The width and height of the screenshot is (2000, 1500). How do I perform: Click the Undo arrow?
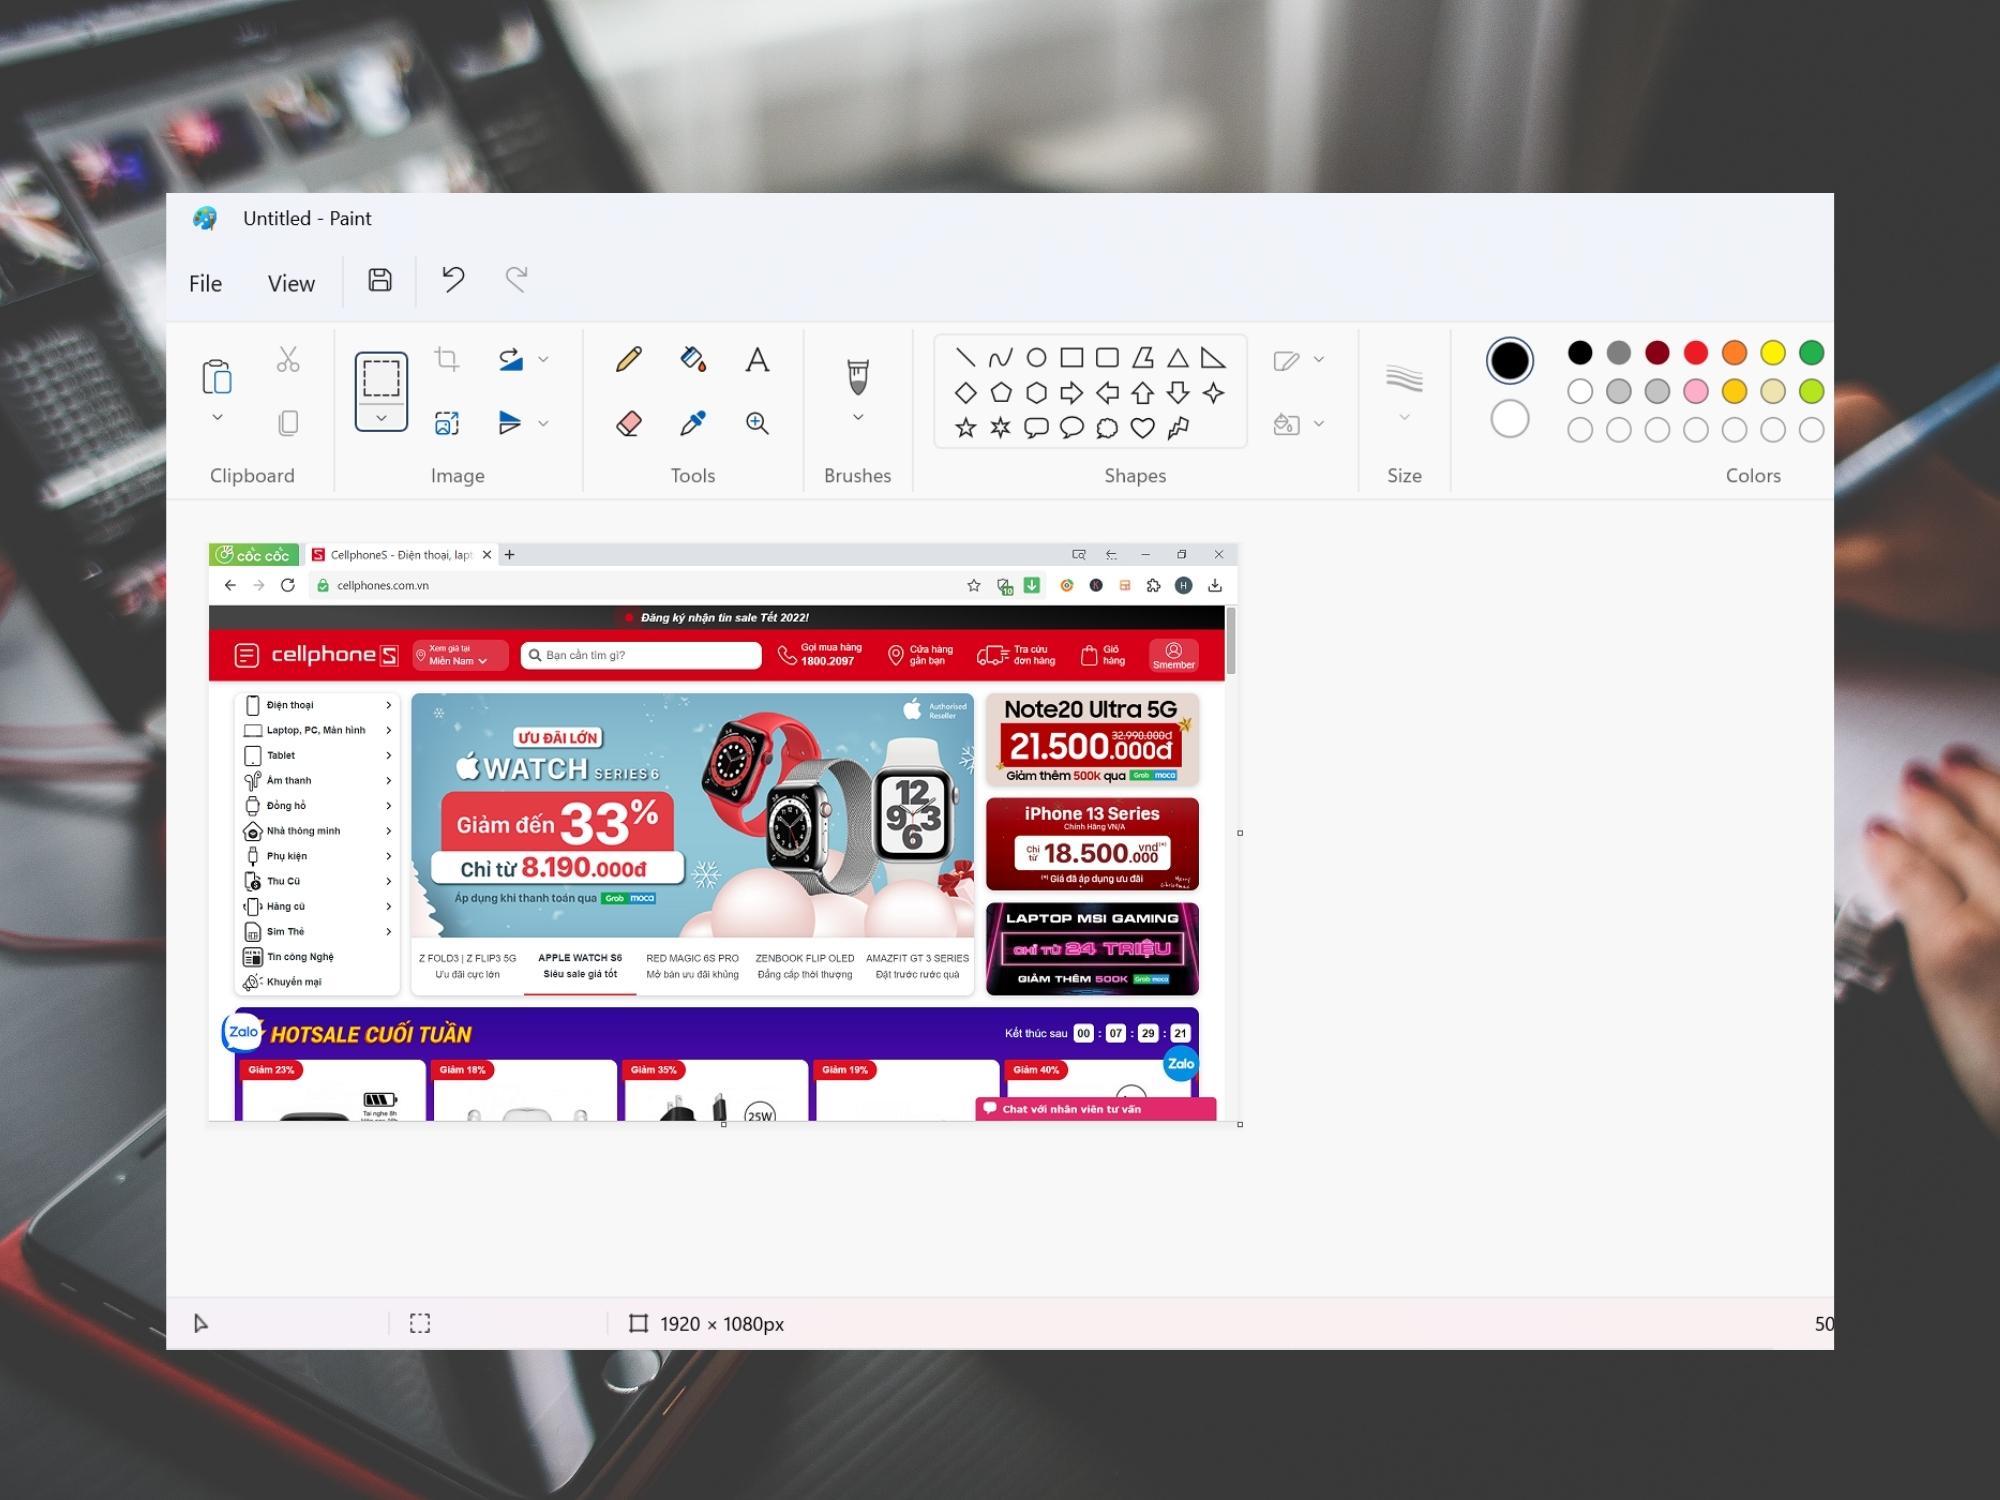click(453, 279)
